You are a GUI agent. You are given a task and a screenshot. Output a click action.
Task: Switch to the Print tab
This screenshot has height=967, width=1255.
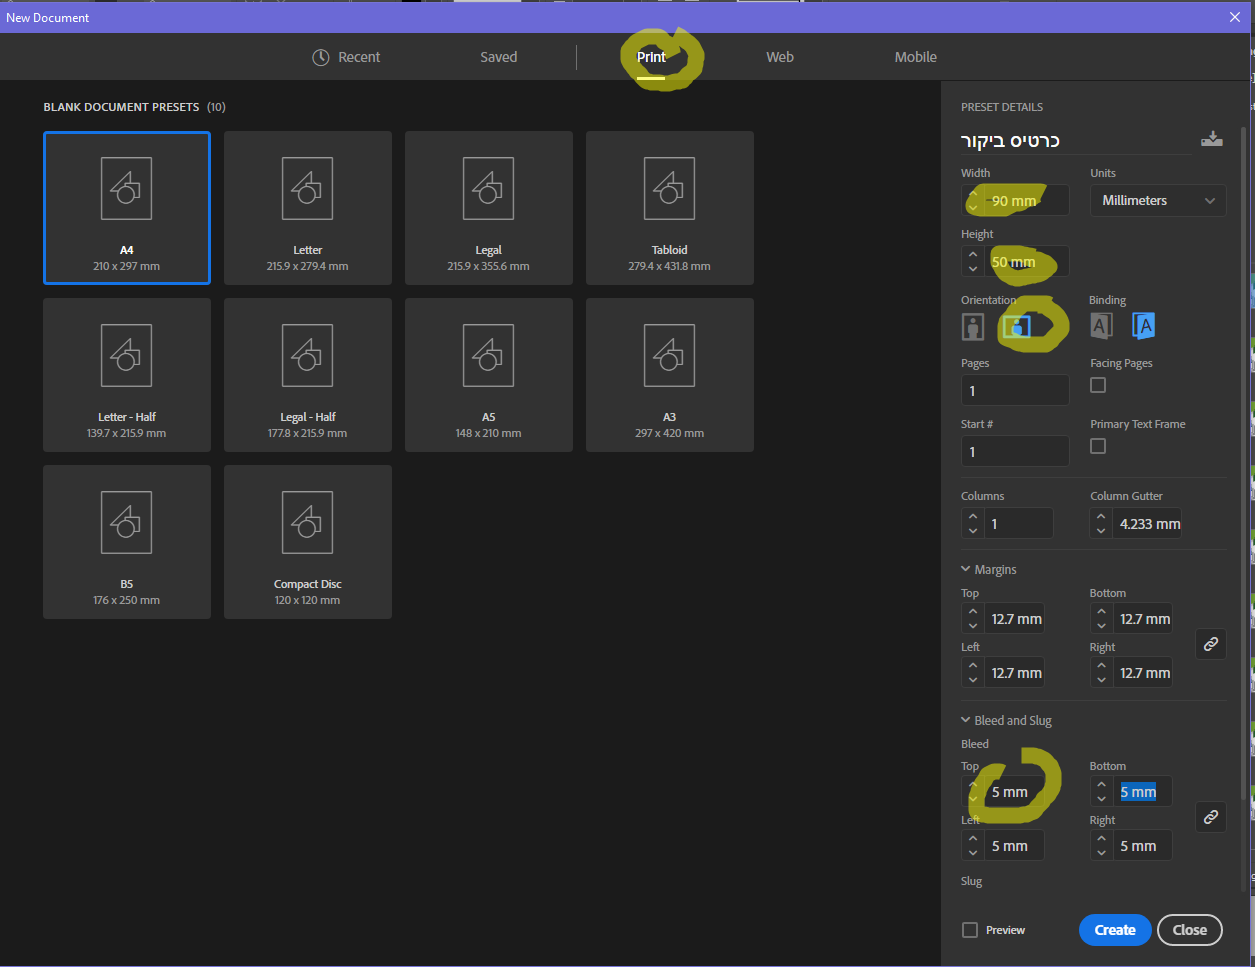[x=651, y=57]
